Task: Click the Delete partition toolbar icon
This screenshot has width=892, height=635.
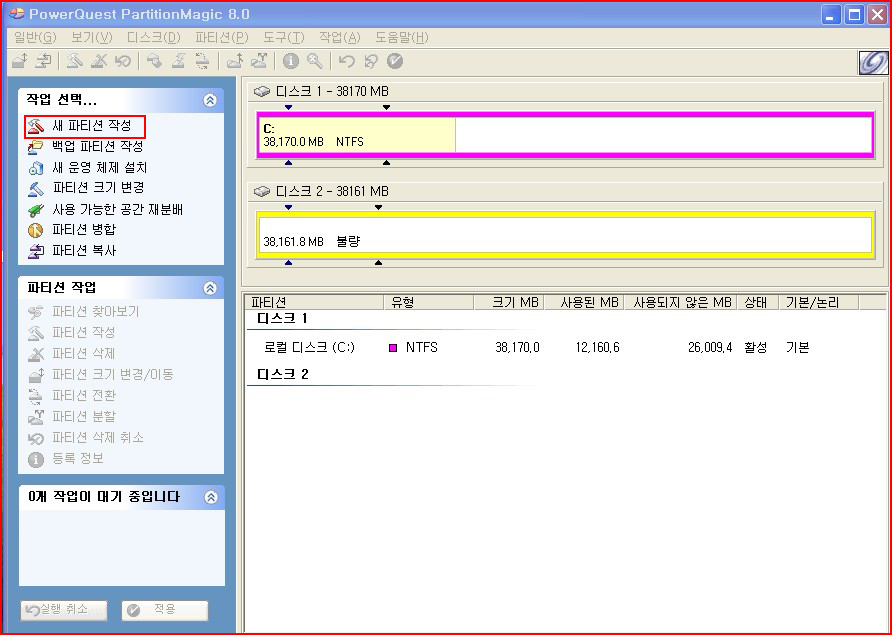Action: click(x=99, y=60)
